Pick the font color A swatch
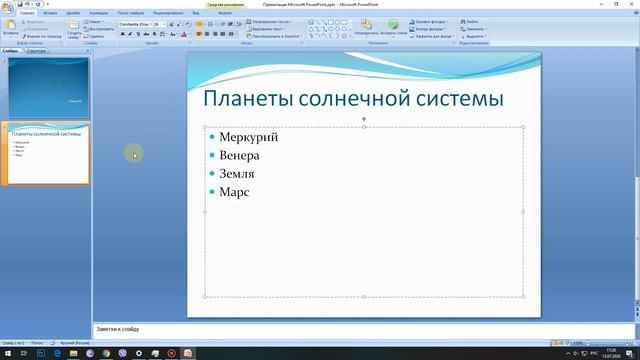This screenshot has width=640, height=360. tap(184, 35)
